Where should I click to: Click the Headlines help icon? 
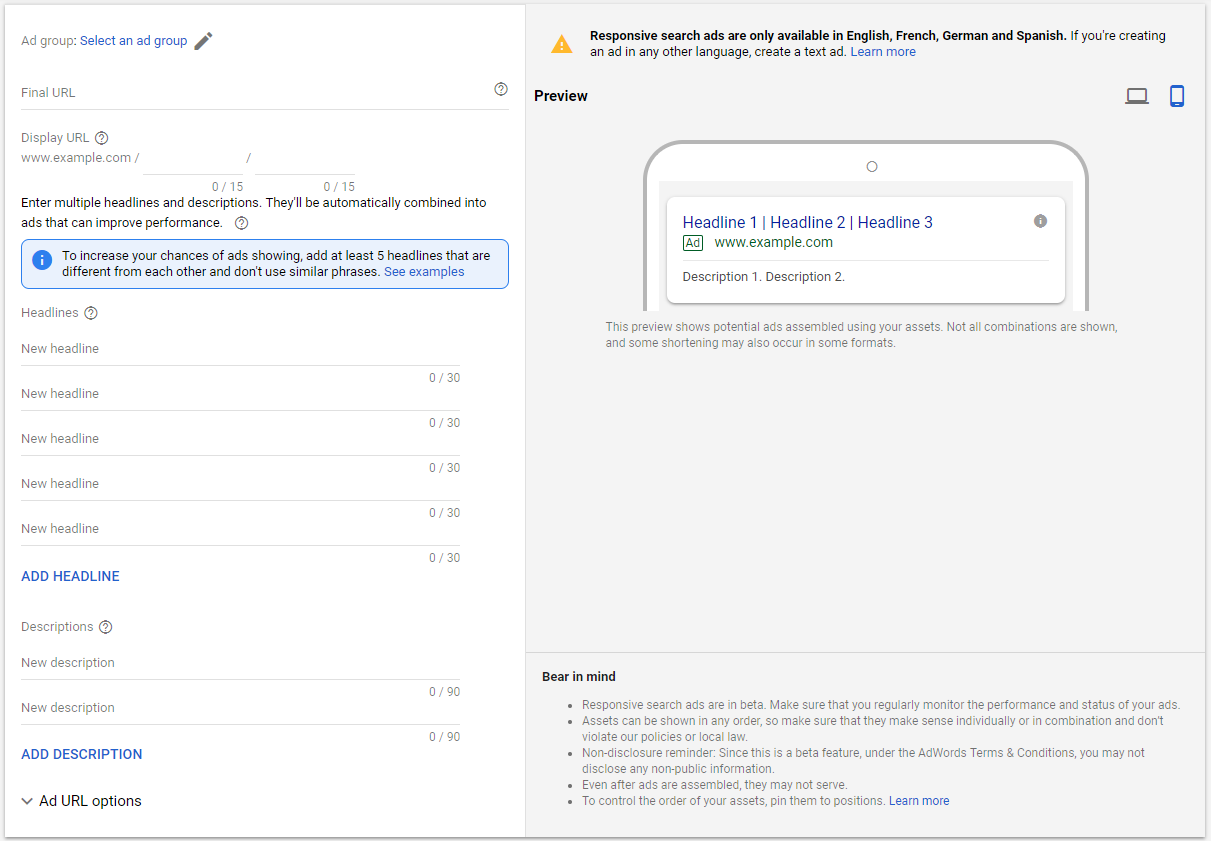[x=91, y=313]
